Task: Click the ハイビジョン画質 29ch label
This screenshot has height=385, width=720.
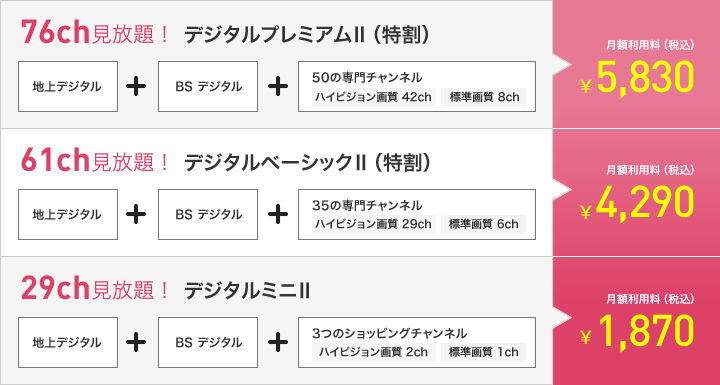Action: tap(373, 224)
